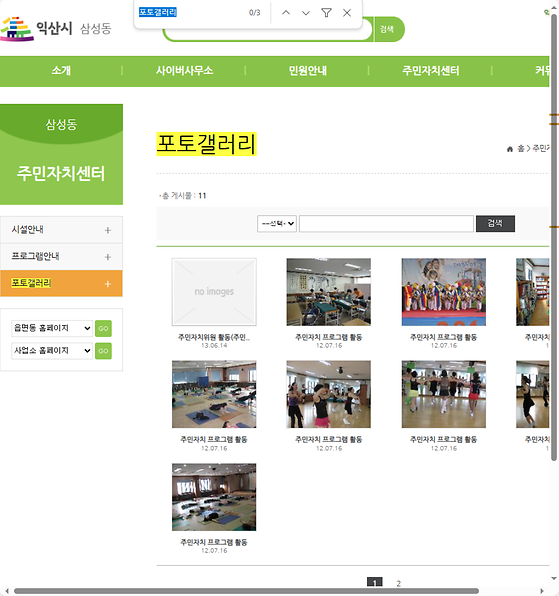Viewport: 559px width, 596px height.
Task: Expand the 시설안내 plus icon
Action: pos(108,230)
